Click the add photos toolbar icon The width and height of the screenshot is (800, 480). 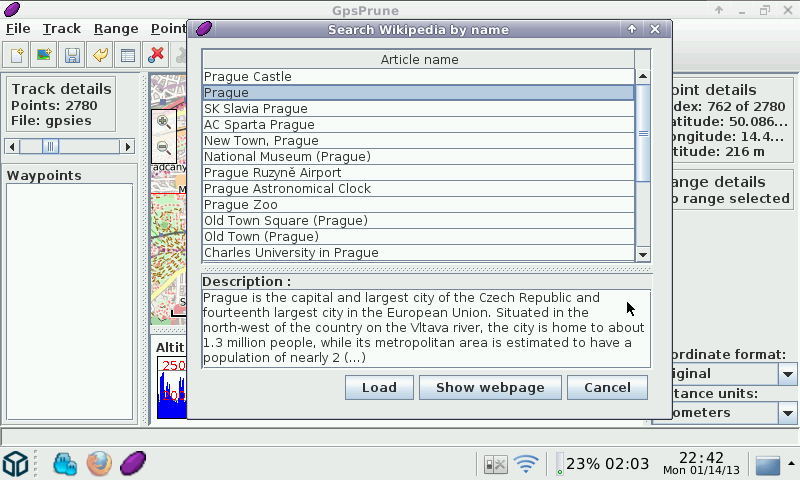coord(44,55)
